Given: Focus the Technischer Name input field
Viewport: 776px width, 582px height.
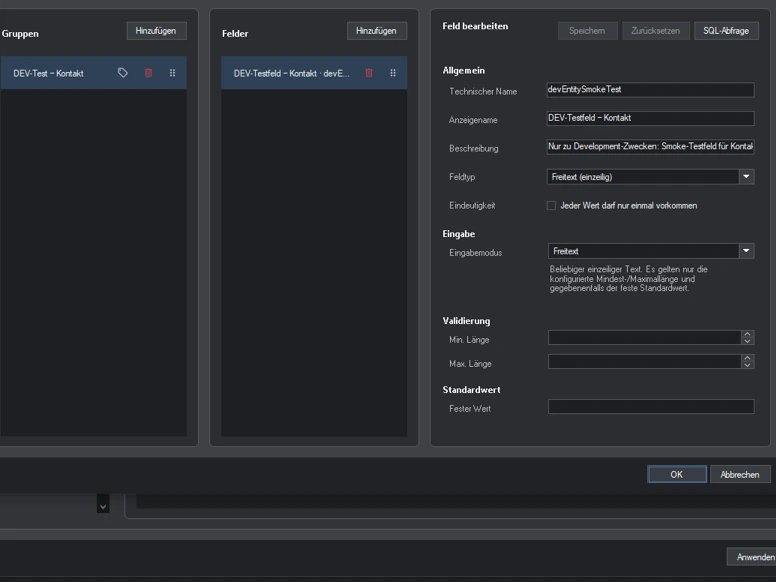Looking at the screenshot, I should pos(650,90).
